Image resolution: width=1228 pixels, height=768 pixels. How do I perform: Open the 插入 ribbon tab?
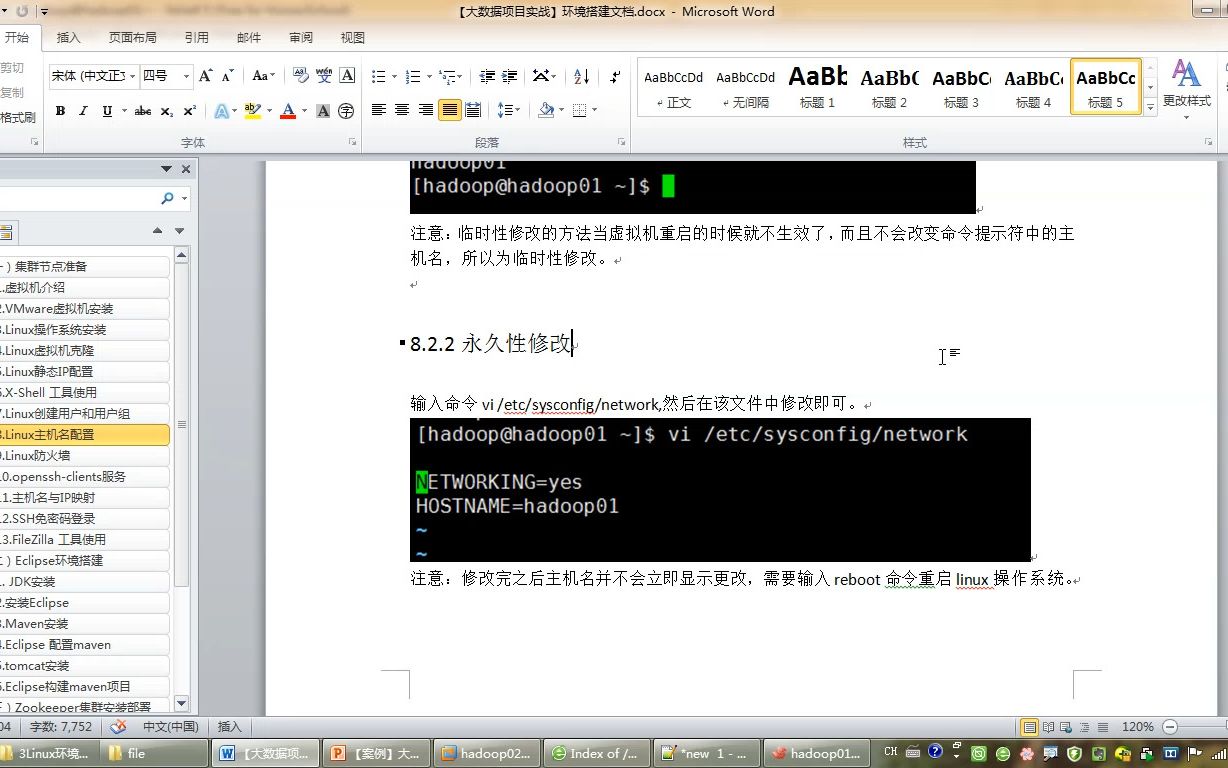(x=69, y=38)
